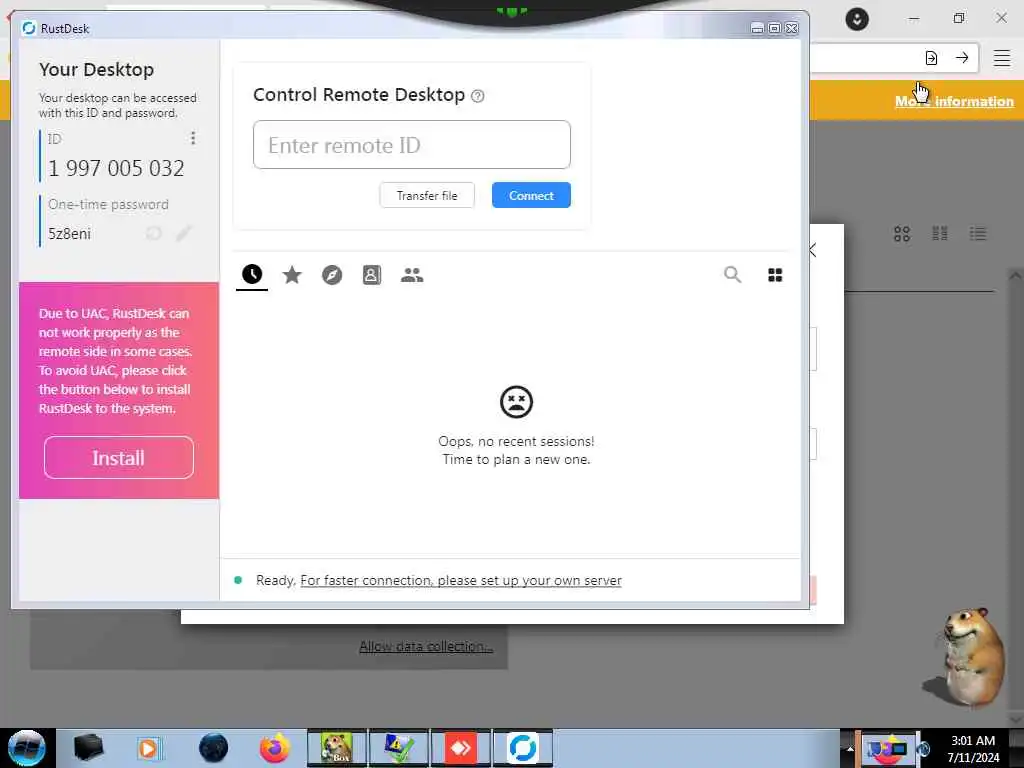The width and height of the screenshot is (1024, 768).
Task: Click the browser forward arrow icon
Action: coord(962,58)
